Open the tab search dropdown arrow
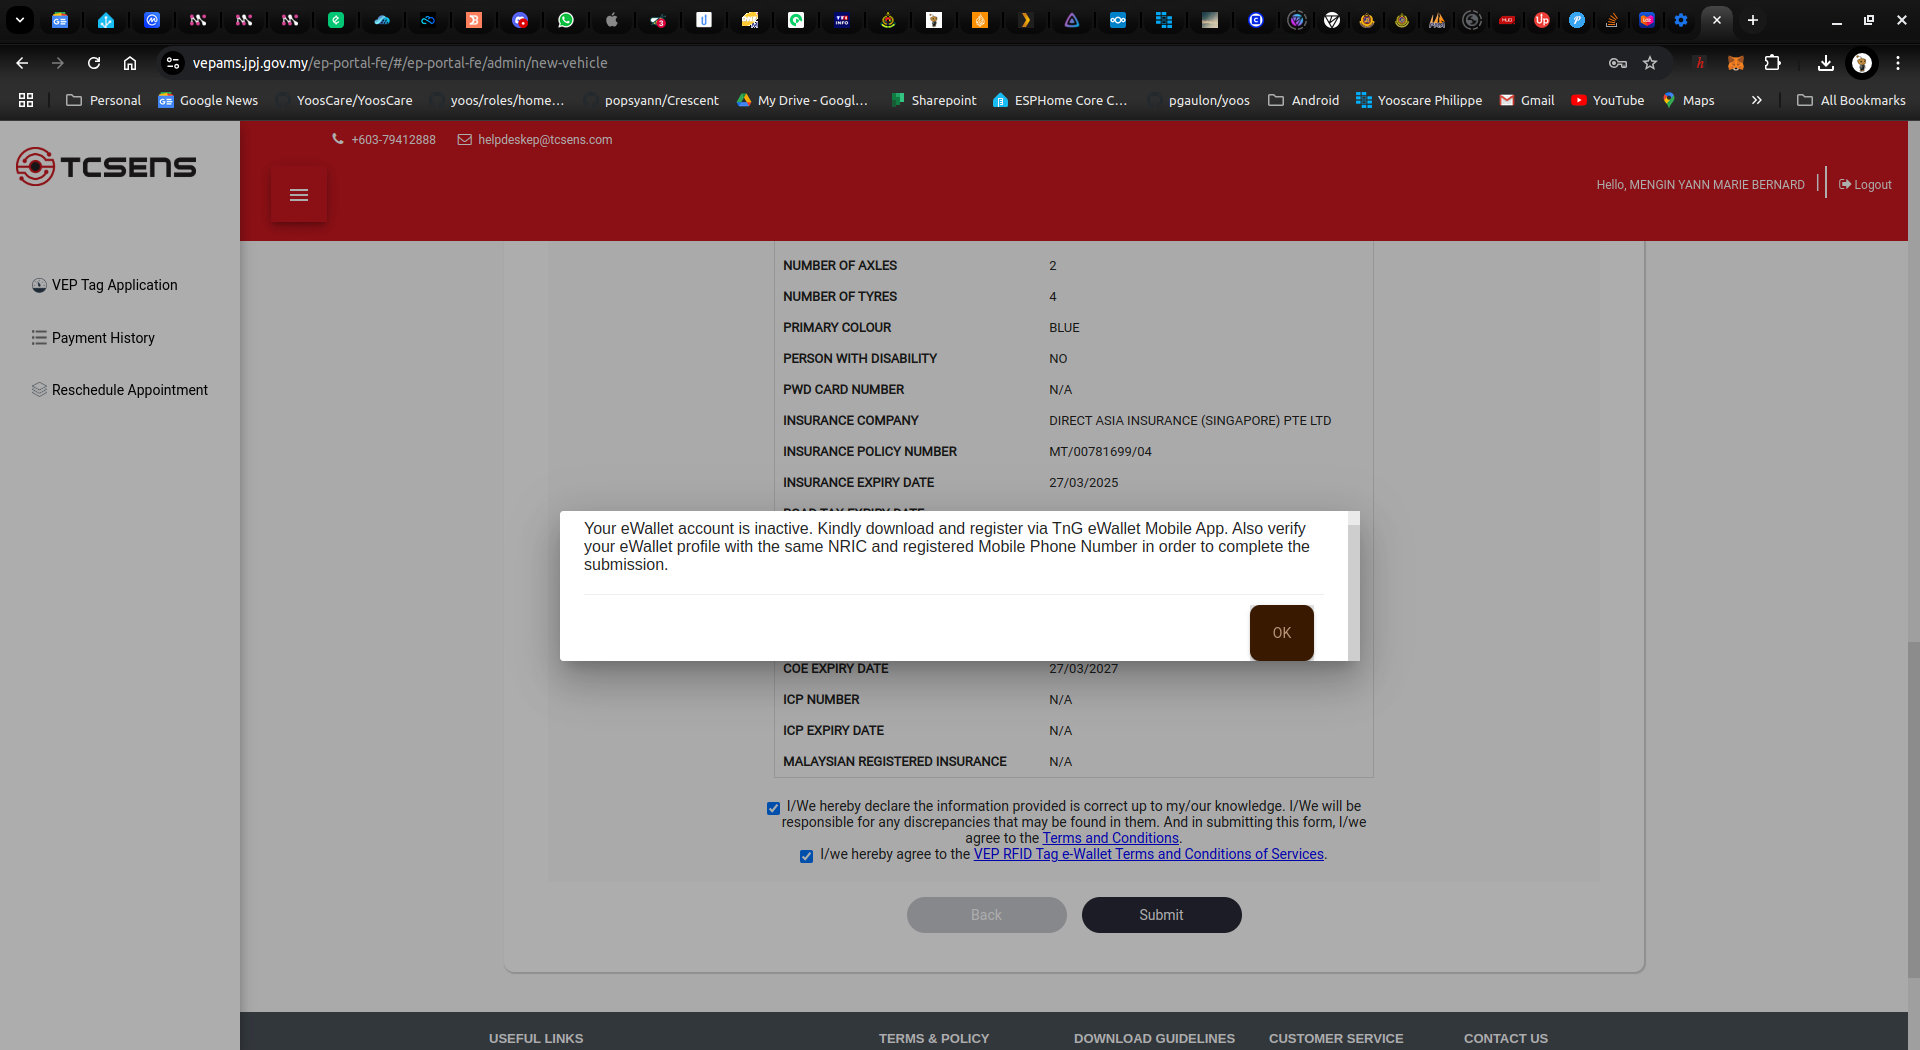1920x1050 pixels. (x=19, y=20)
